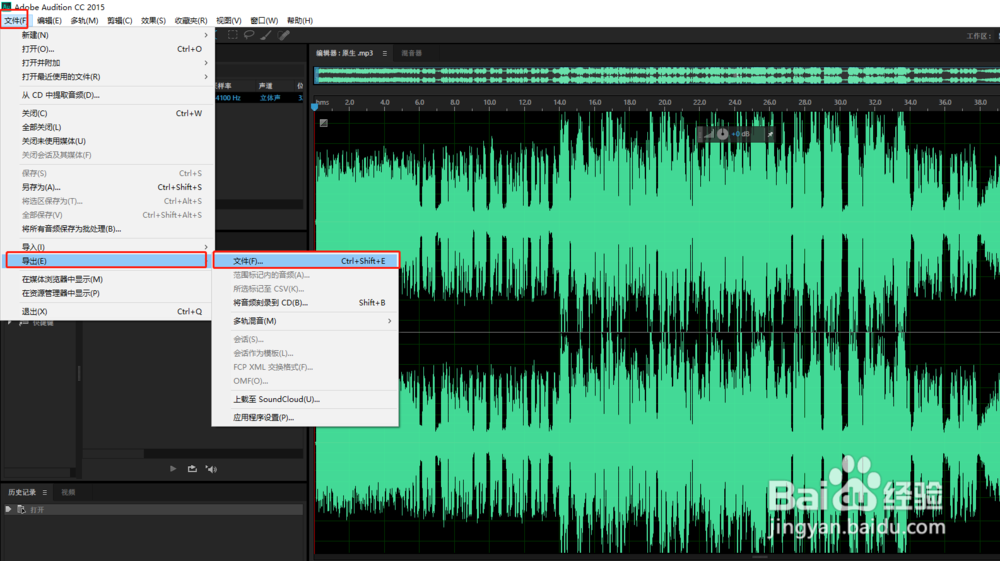The height and width of the screenshot is (561, 1000).
Task: Click 立体声 channel cell in files list
Action: pos(270,98)
